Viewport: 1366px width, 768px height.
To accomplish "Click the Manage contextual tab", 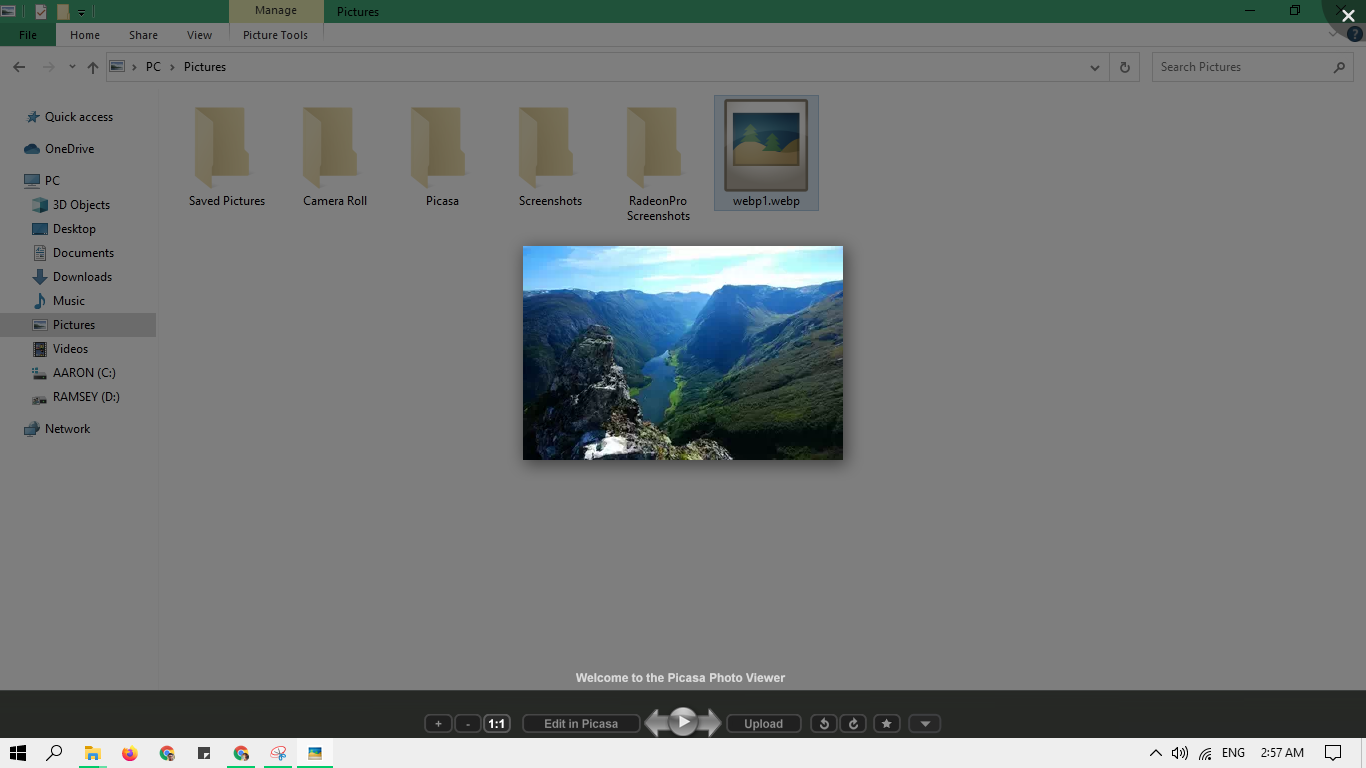I will (276, 11).
